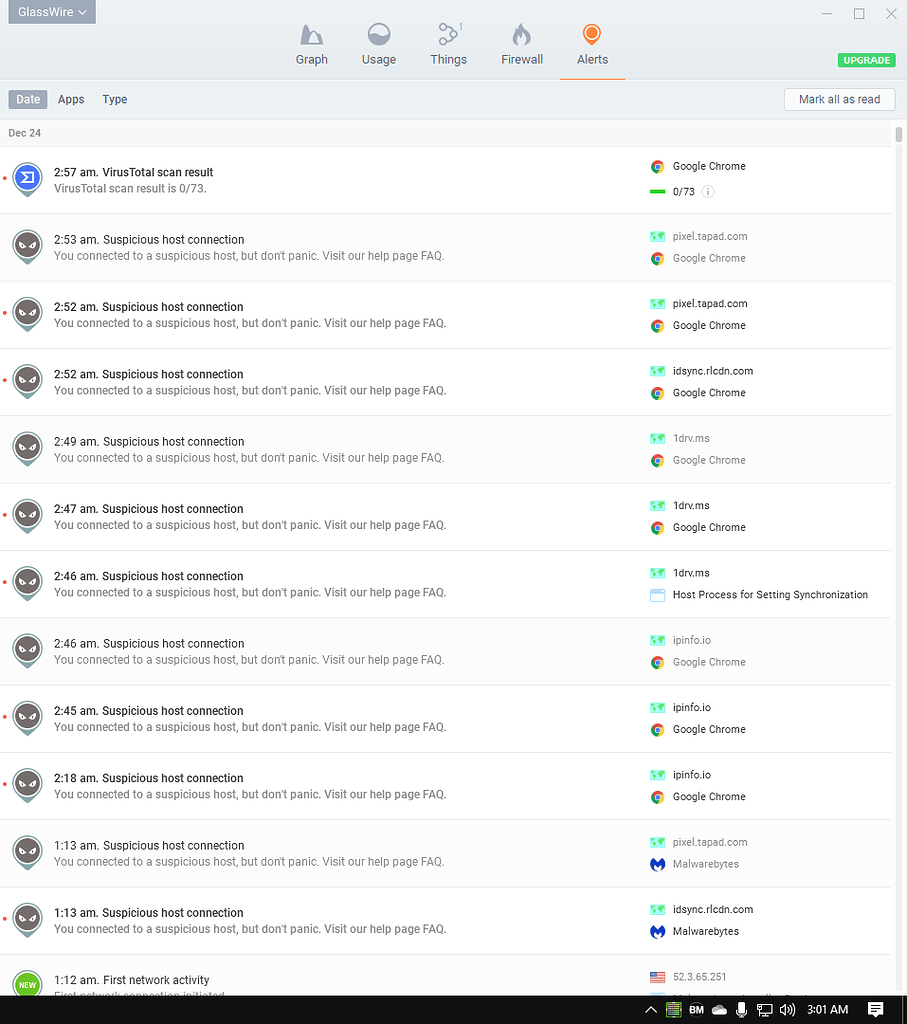Open the Usage view icon

(x=379, y=36)
